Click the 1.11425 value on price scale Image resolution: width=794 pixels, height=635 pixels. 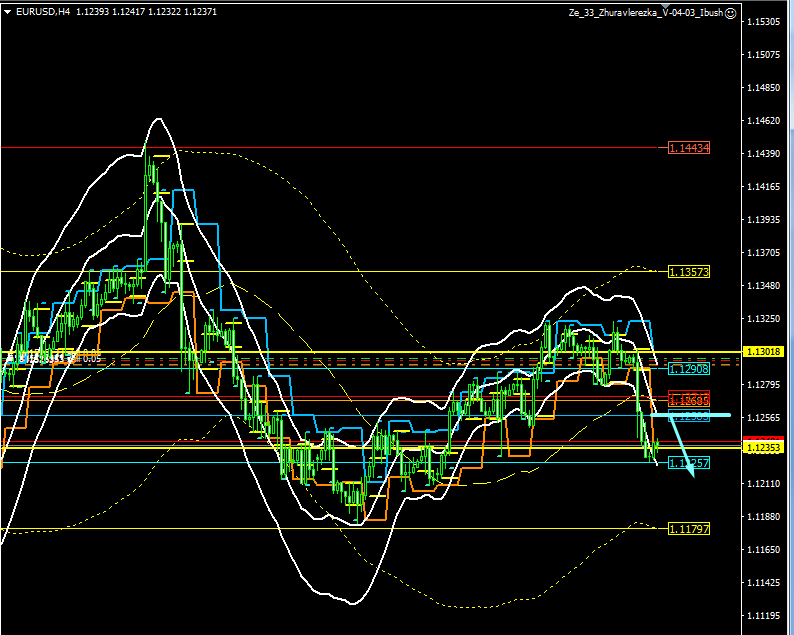point(764,583)
